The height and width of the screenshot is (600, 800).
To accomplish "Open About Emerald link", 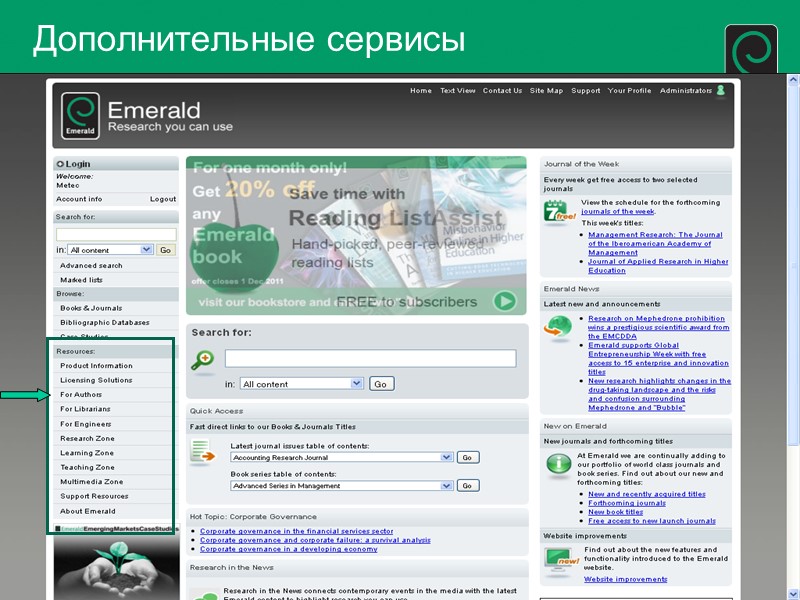I will pos(88,511).
